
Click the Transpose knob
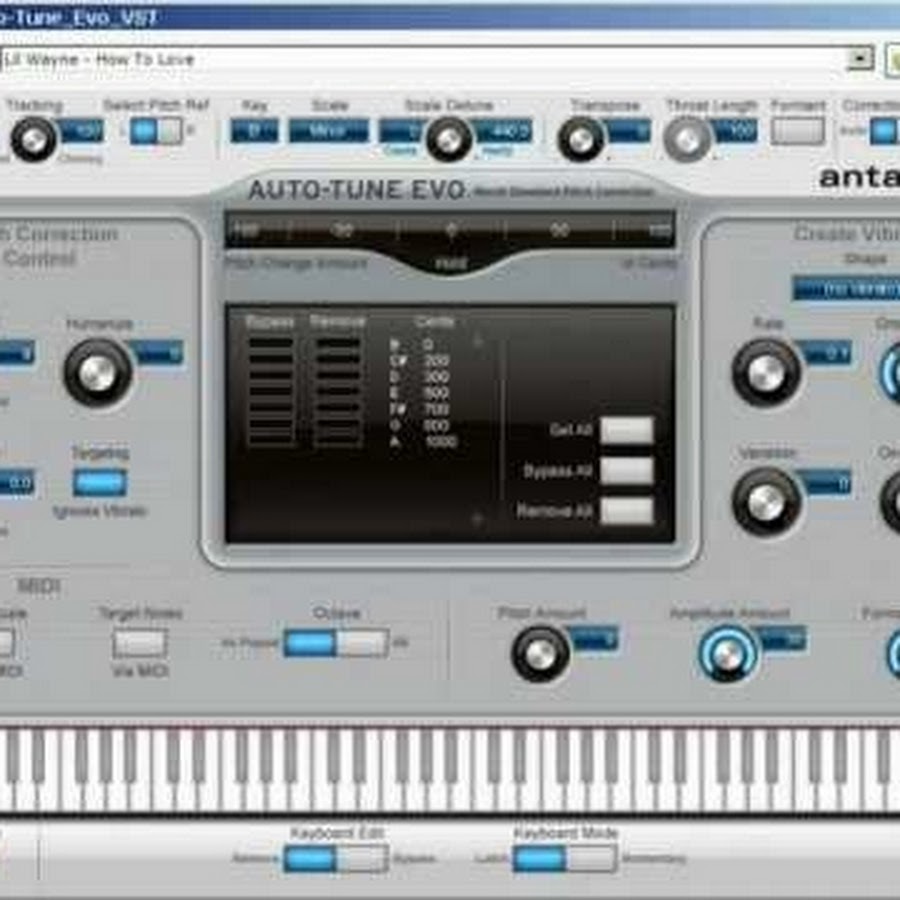click(x=581, y=139)
